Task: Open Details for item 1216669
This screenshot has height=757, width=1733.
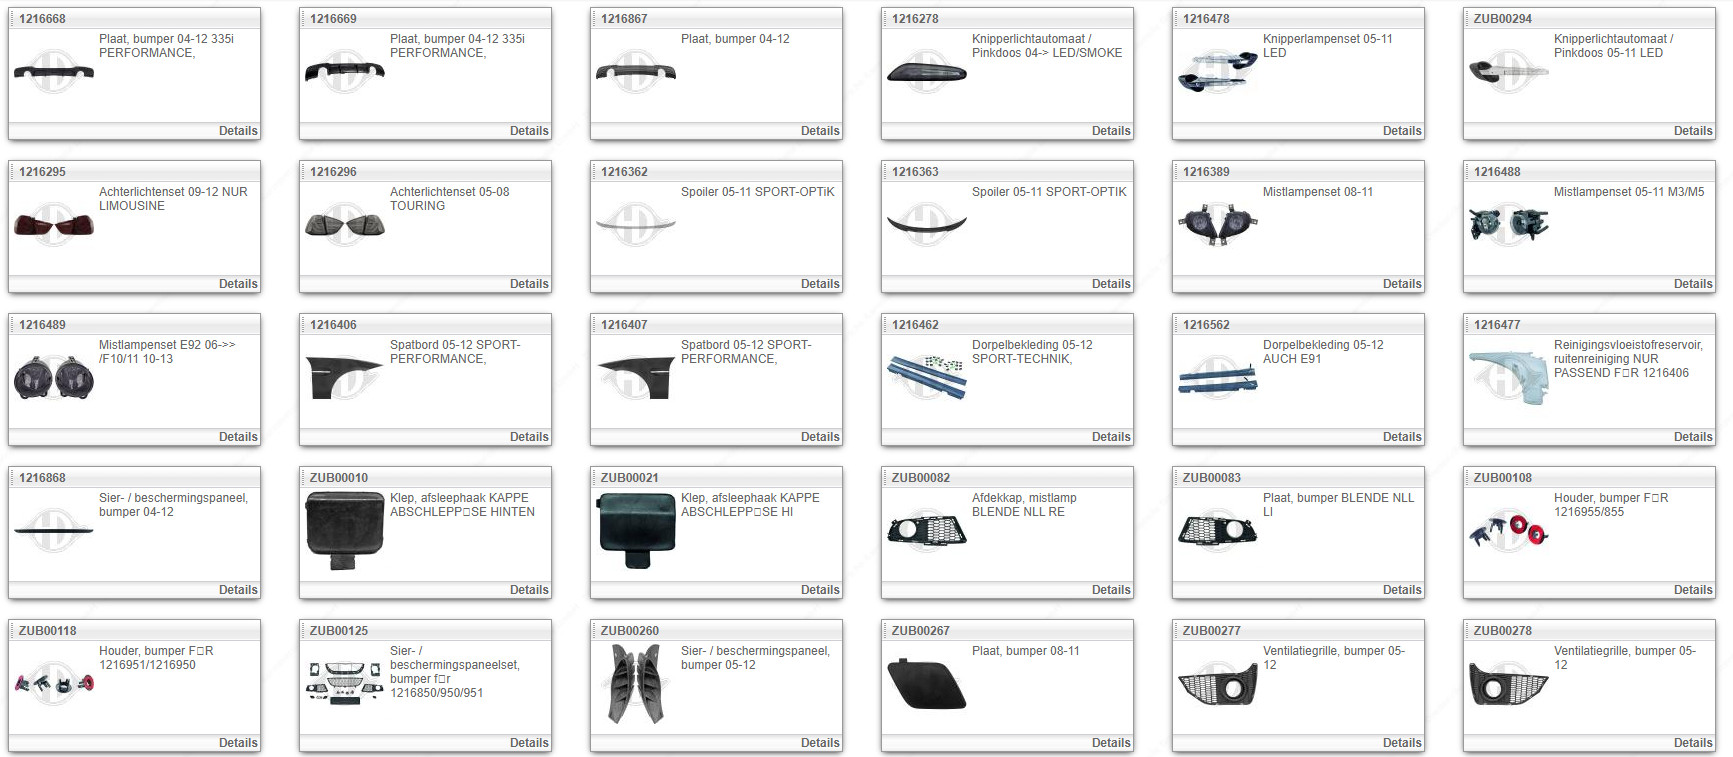Action: tap(528, 131)
